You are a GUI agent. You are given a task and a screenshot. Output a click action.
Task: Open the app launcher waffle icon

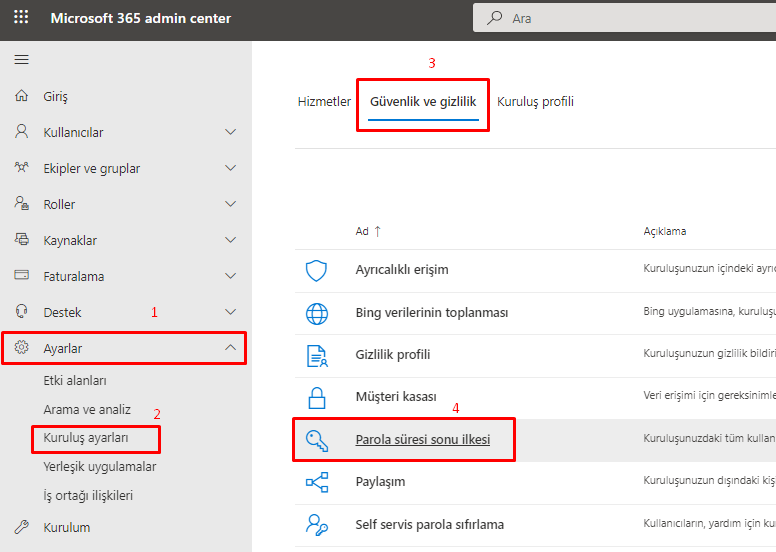click(x=21, y=18)
